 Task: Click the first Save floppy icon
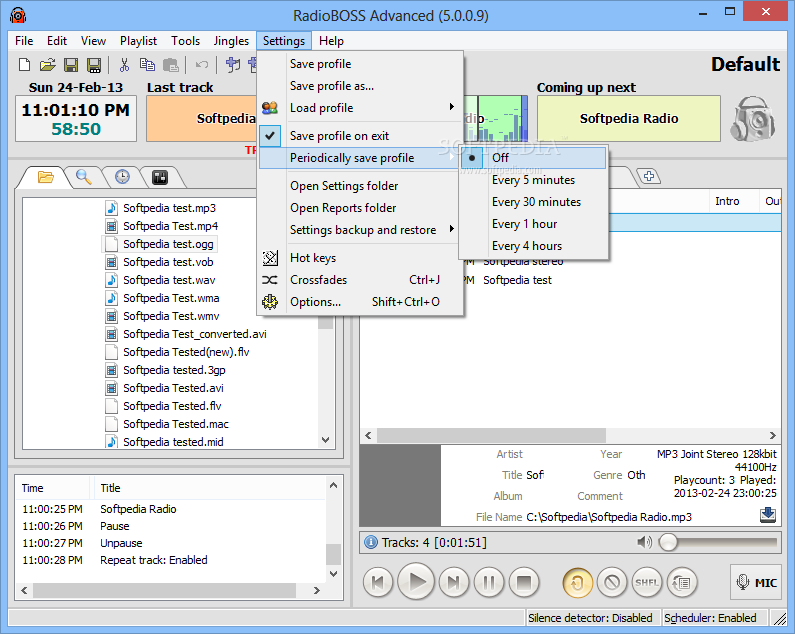pos(70,64)
